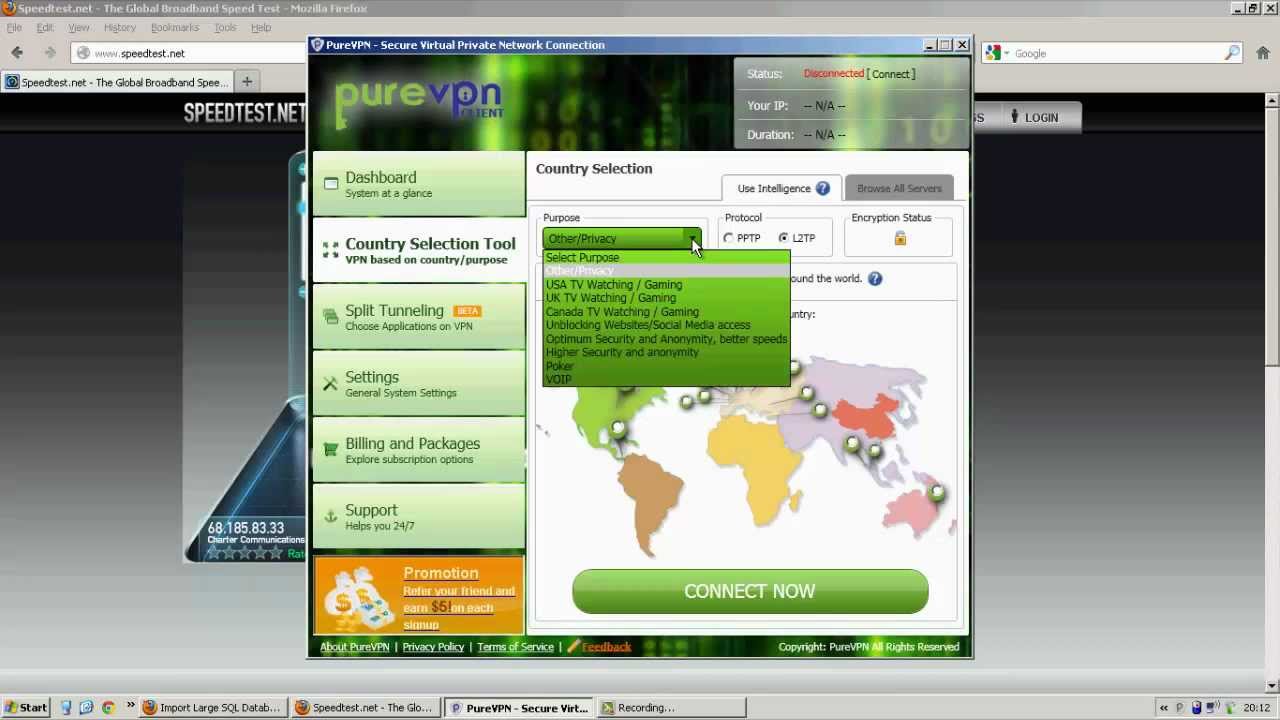Click the PureVPN feedback pencil icon
Screen dimensions: 1280x720
pos(573,646)
